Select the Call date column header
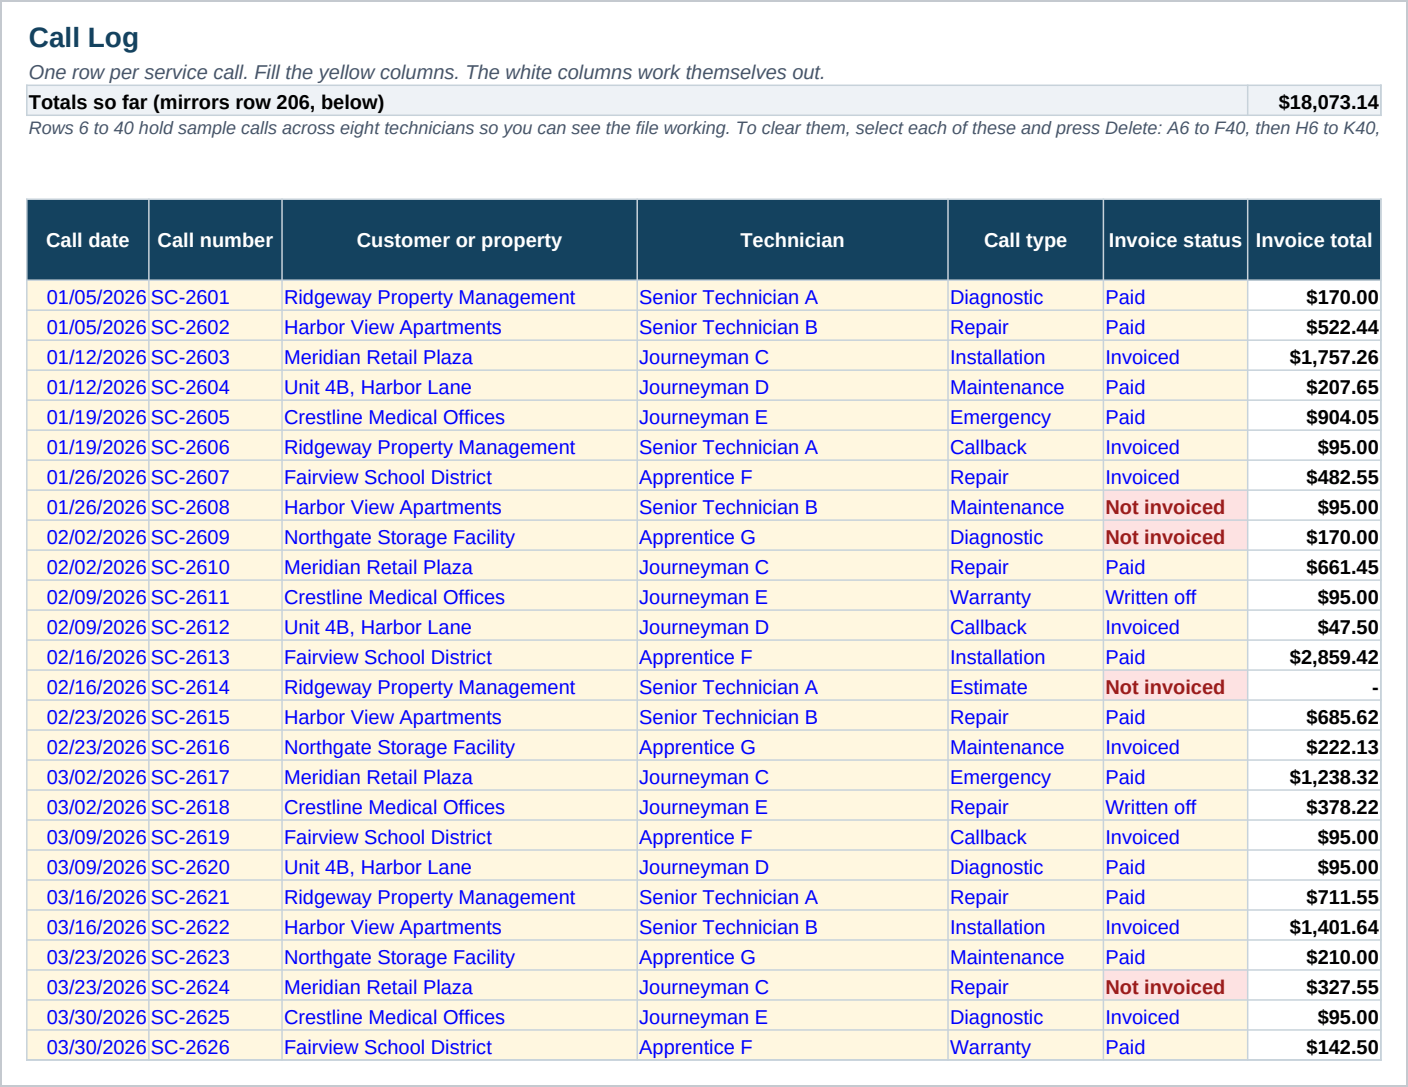1408x1087 pixels. (x=88, y=240)
